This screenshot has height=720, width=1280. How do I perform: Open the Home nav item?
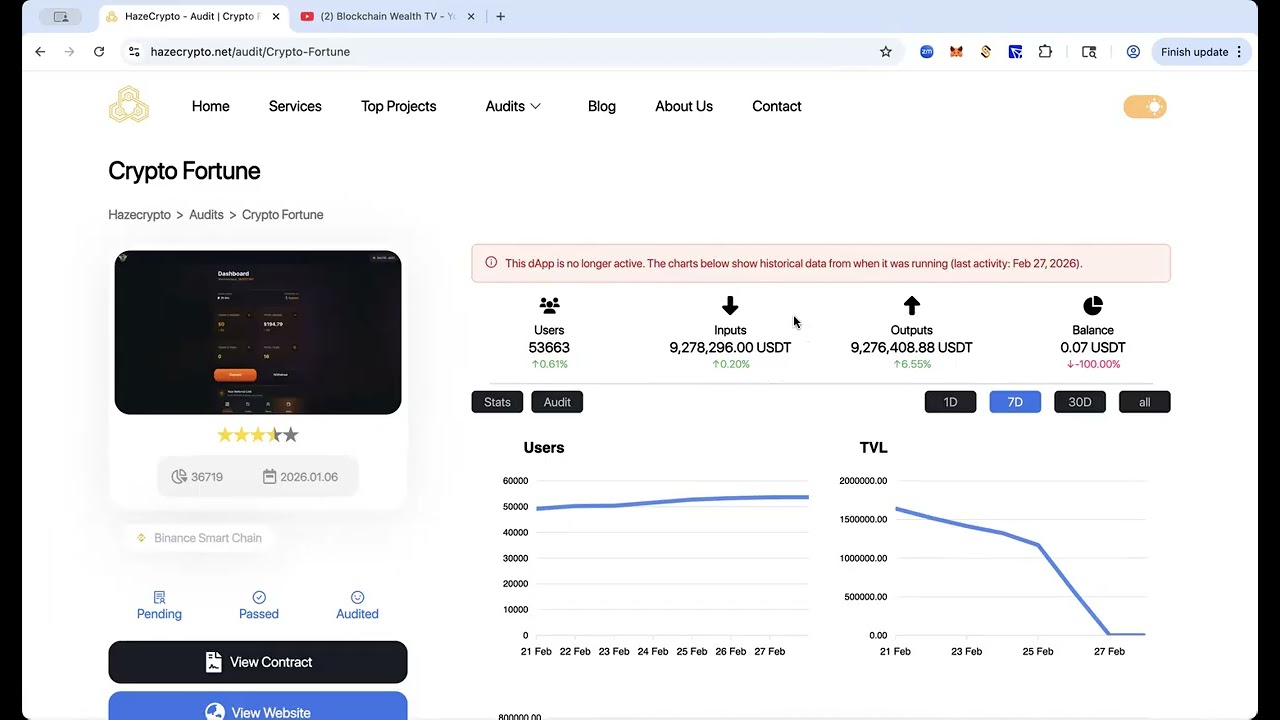pos(211,106)
